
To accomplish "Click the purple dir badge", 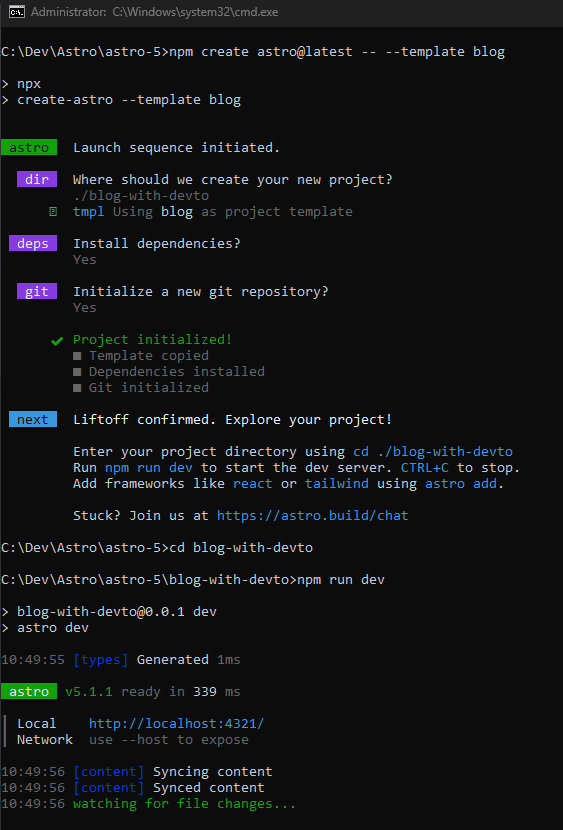I will 37,179.
